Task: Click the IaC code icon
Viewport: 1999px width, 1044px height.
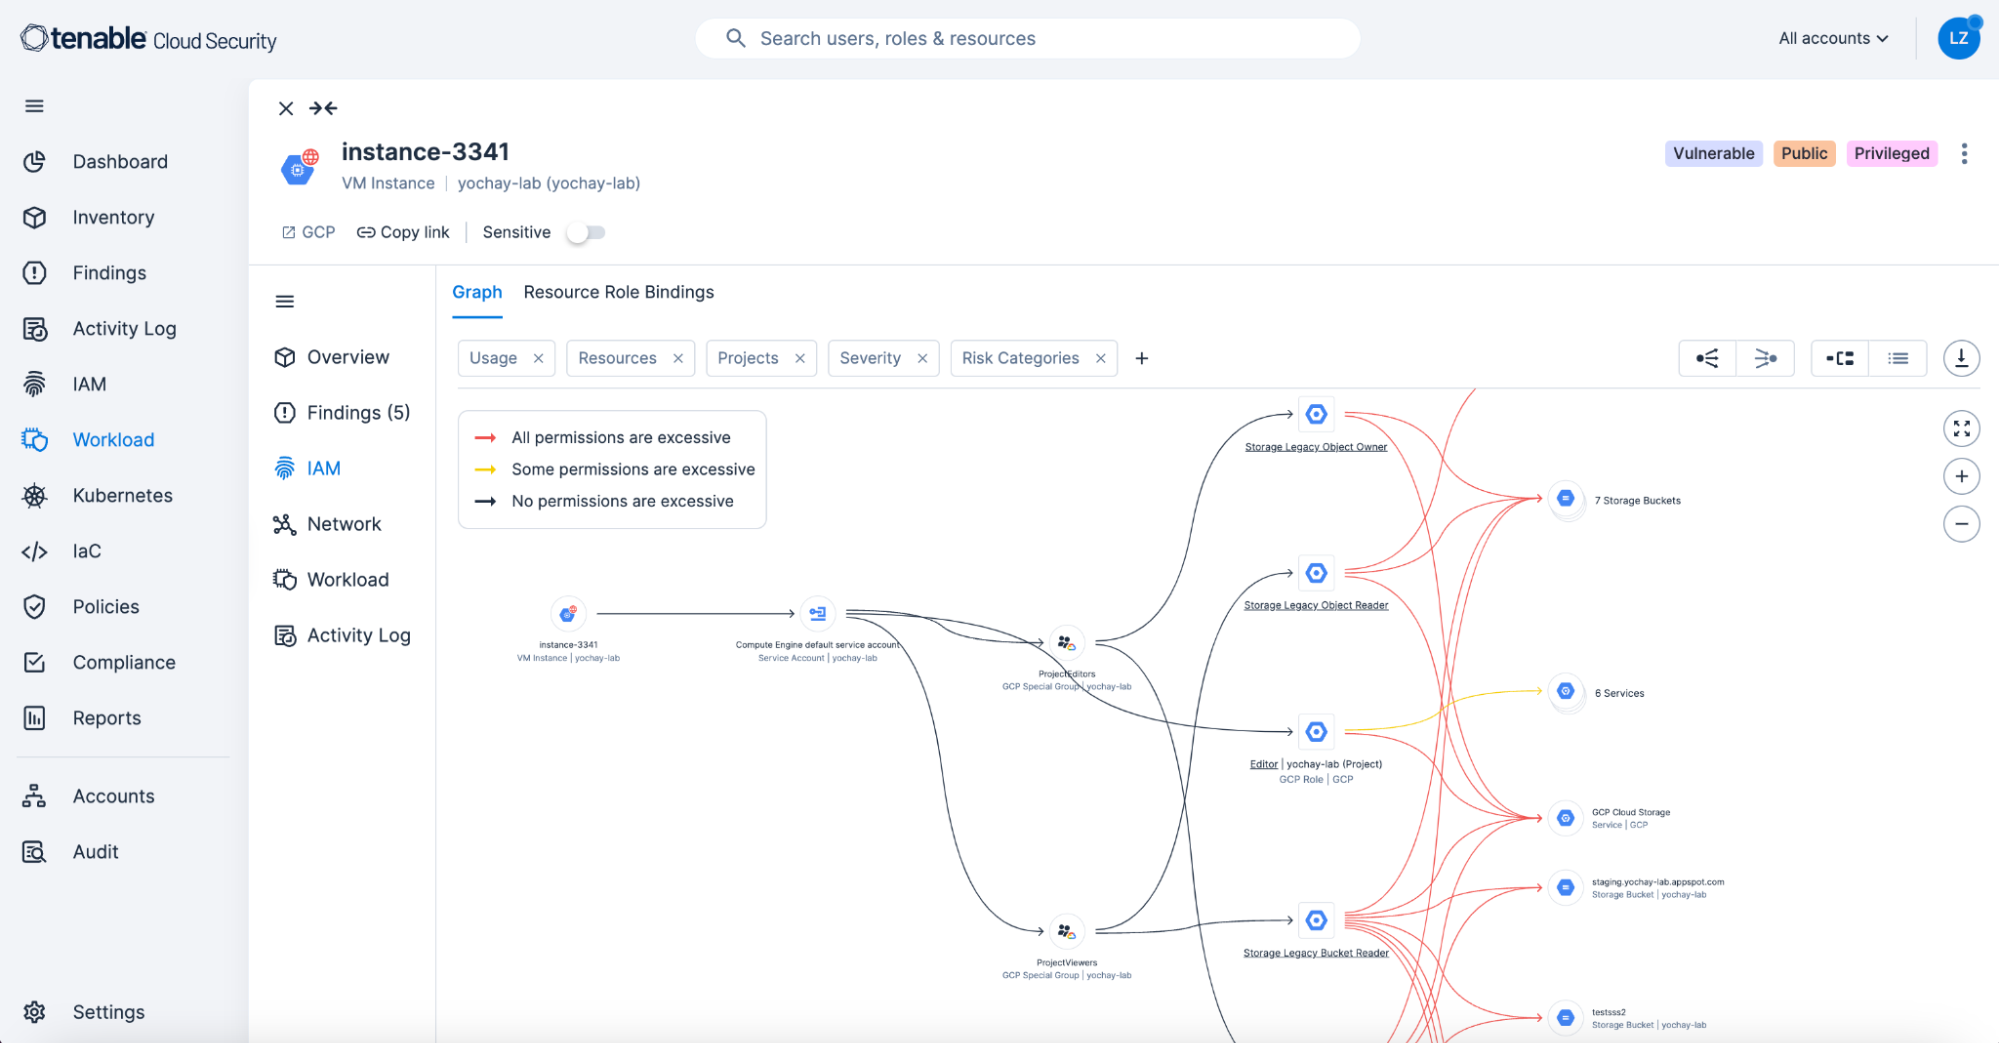Action: pos(35,551)
